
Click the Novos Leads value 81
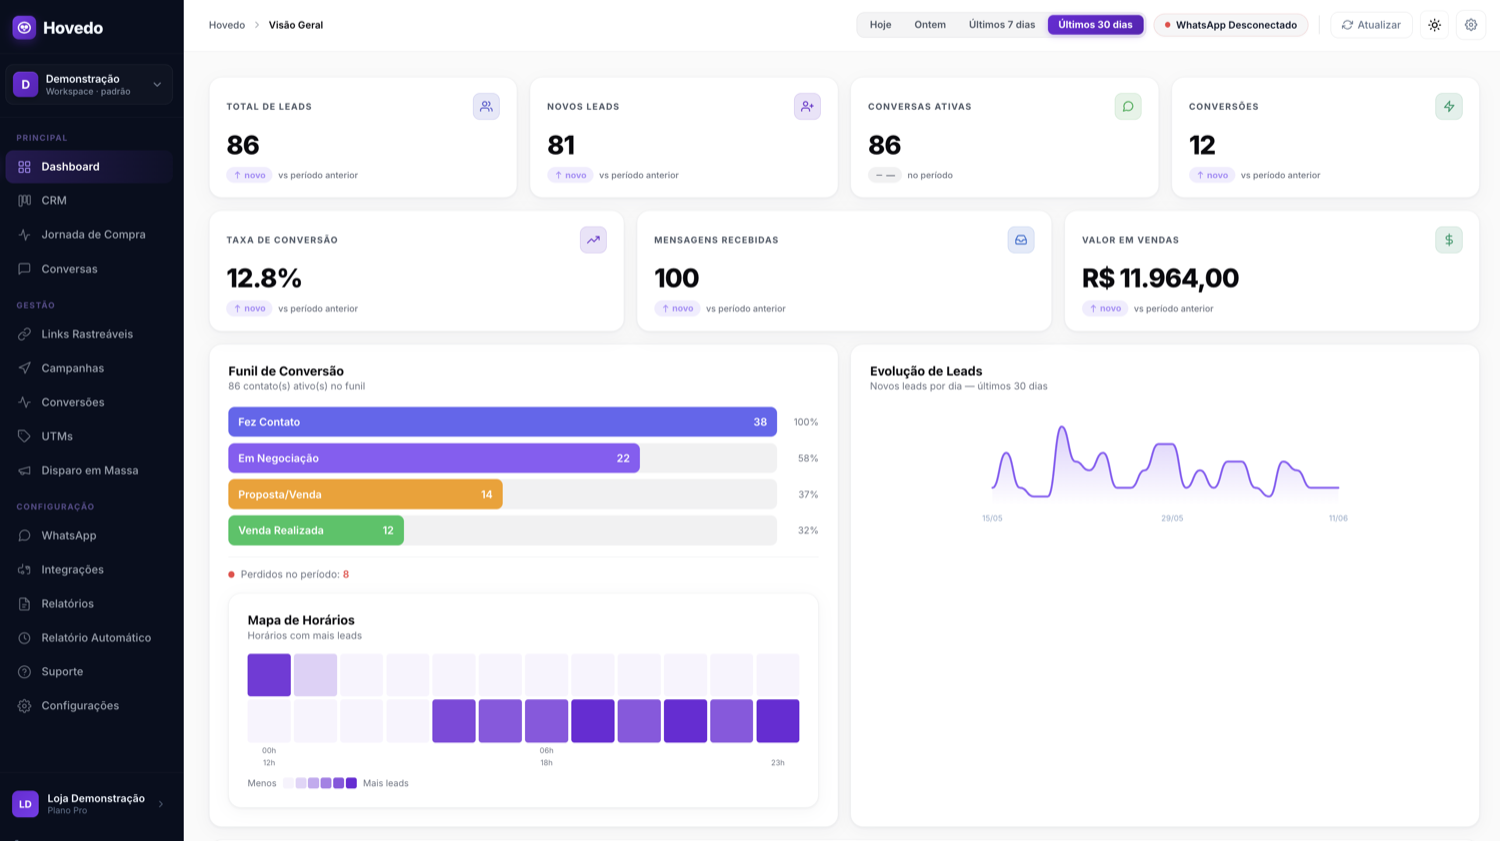coord(561,145)
